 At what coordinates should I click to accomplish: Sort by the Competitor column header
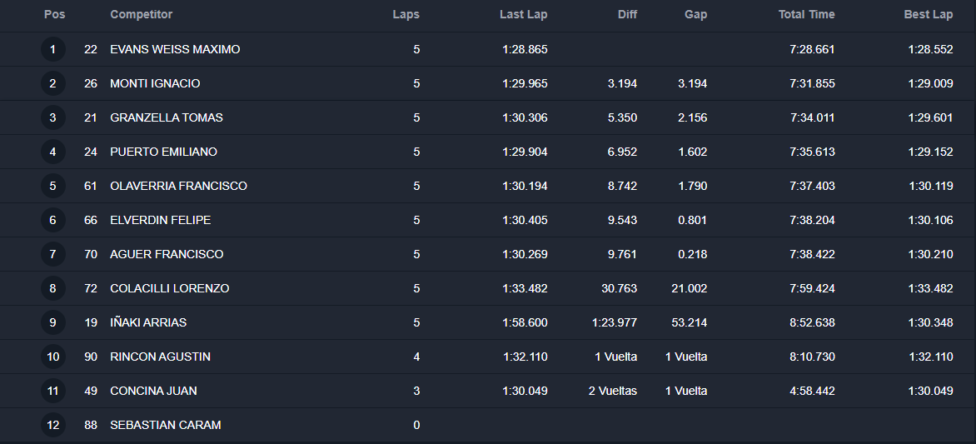(141, 14)
